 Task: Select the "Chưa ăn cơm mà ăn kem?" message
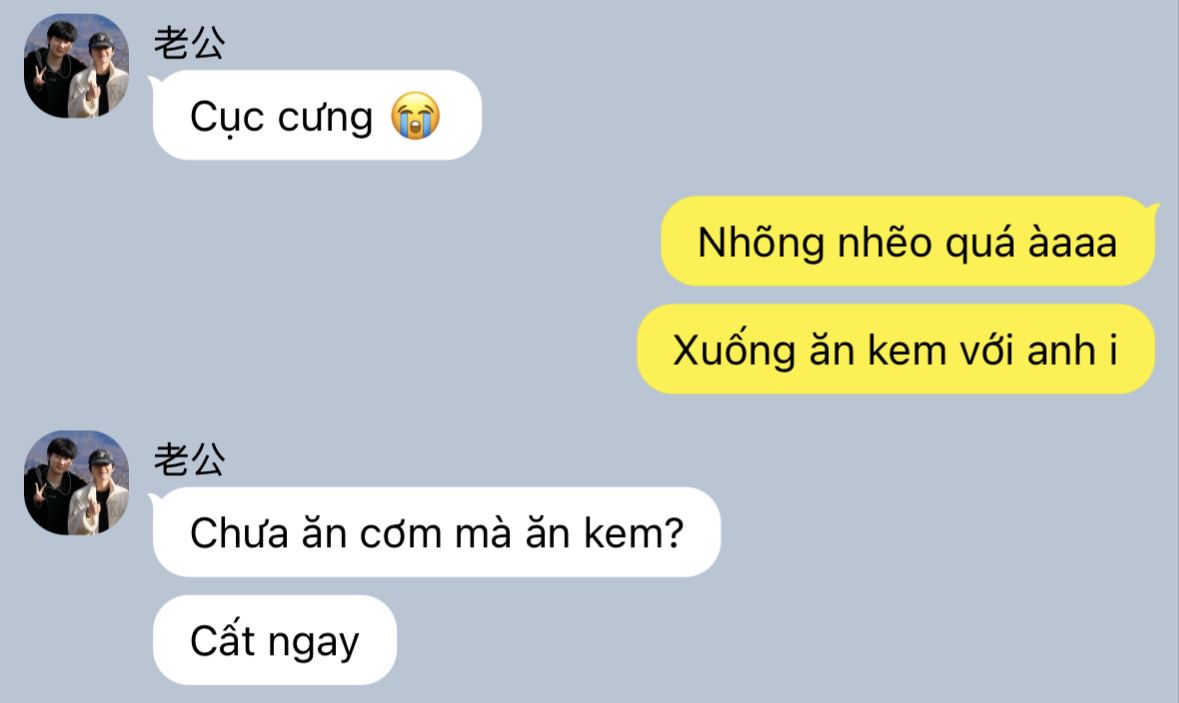tap(437, 532)
